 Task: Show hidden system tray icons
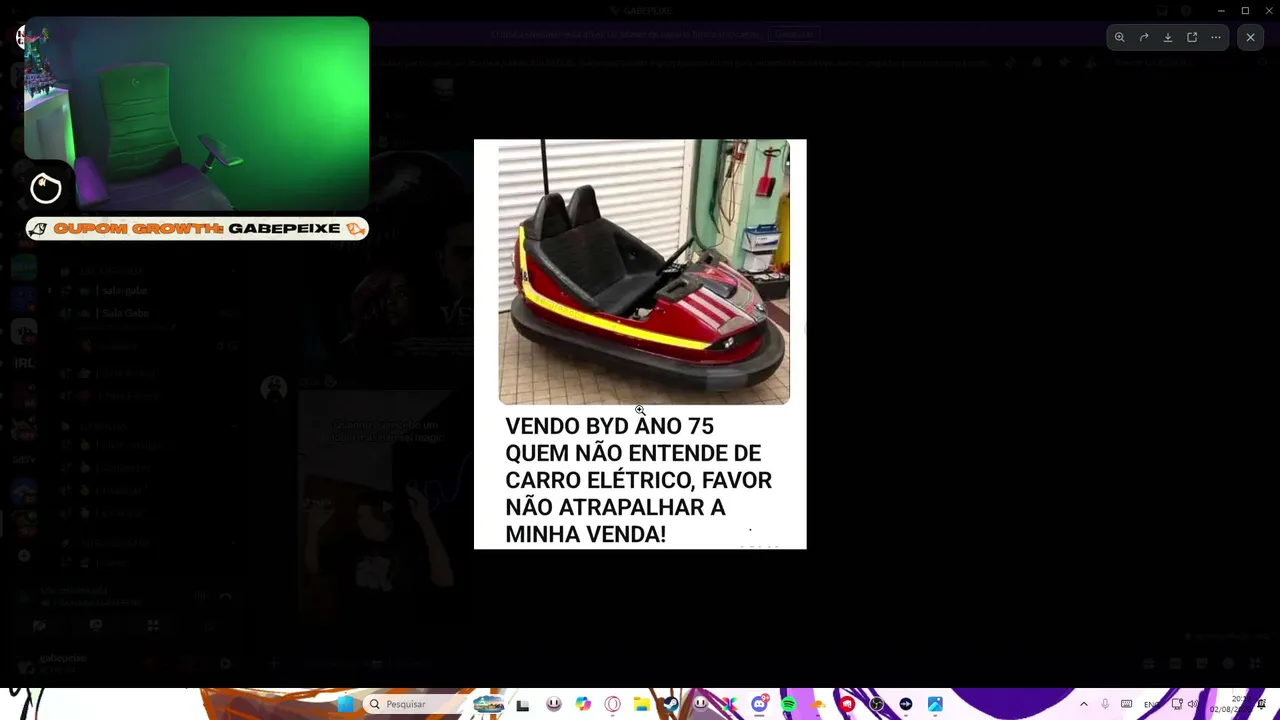1083,704
